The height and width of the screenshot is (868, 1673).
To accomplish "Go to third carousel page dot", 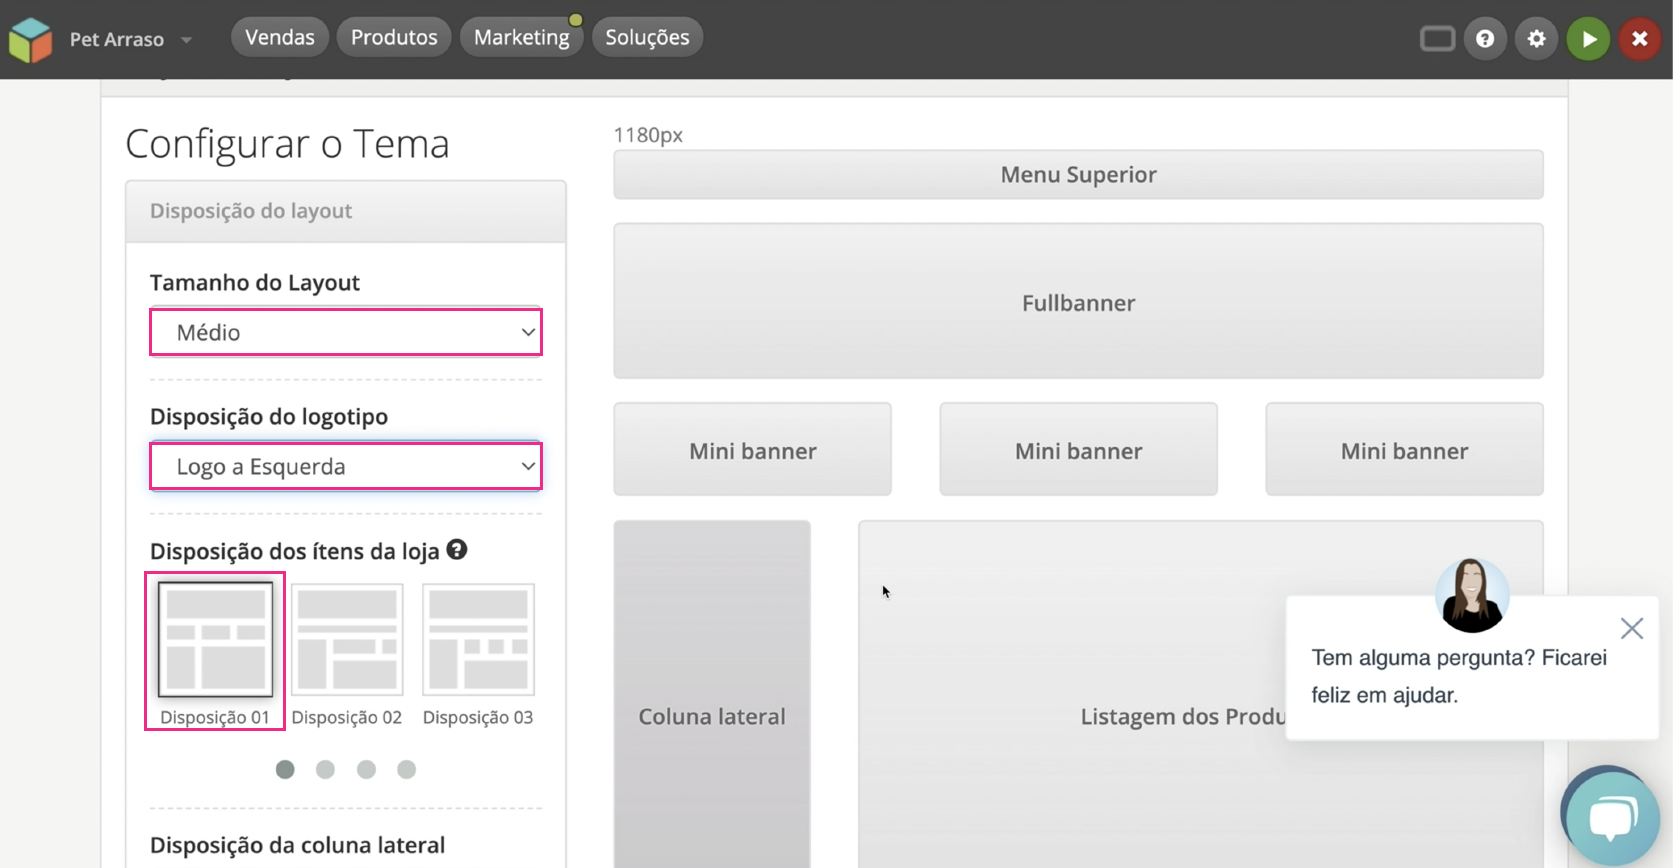I will tap(366, 769).
